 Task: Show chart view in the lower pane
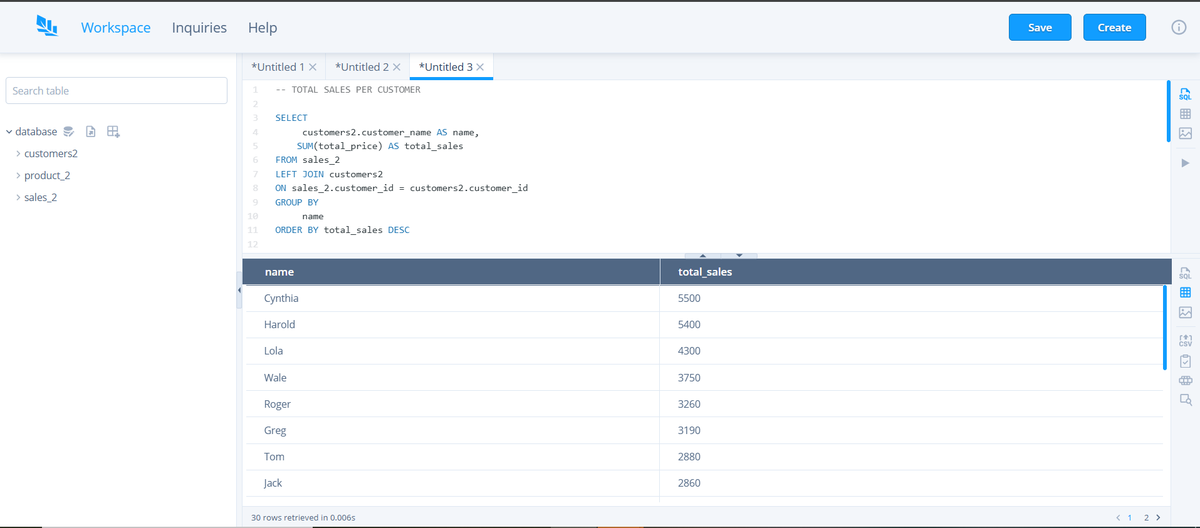point(1185,315)
